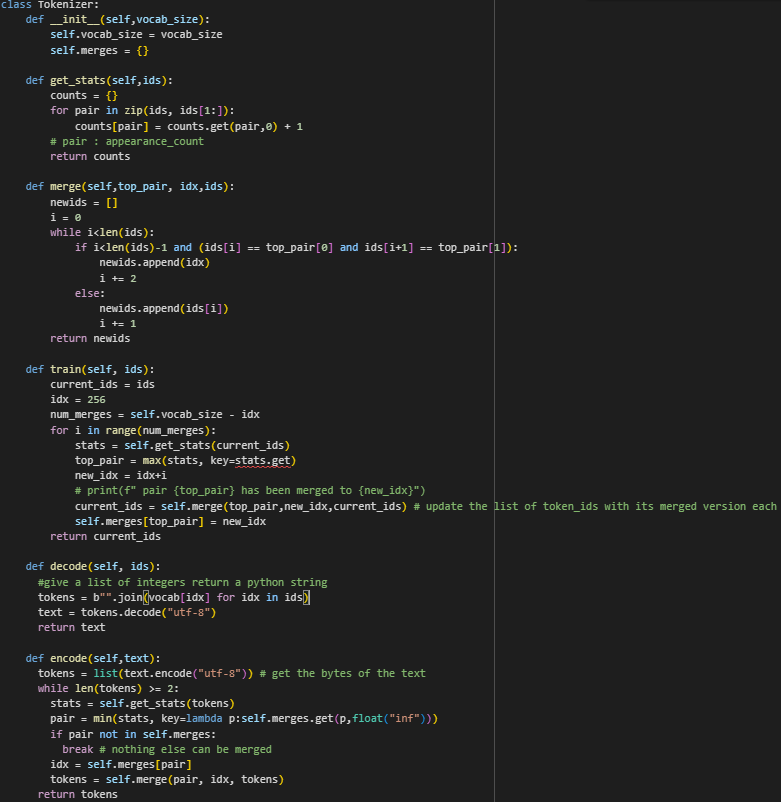Click '# update the list of token_ids' comment
Viewport: 781px width, 802px height.
pyautogui.click(x=596, y=506)
